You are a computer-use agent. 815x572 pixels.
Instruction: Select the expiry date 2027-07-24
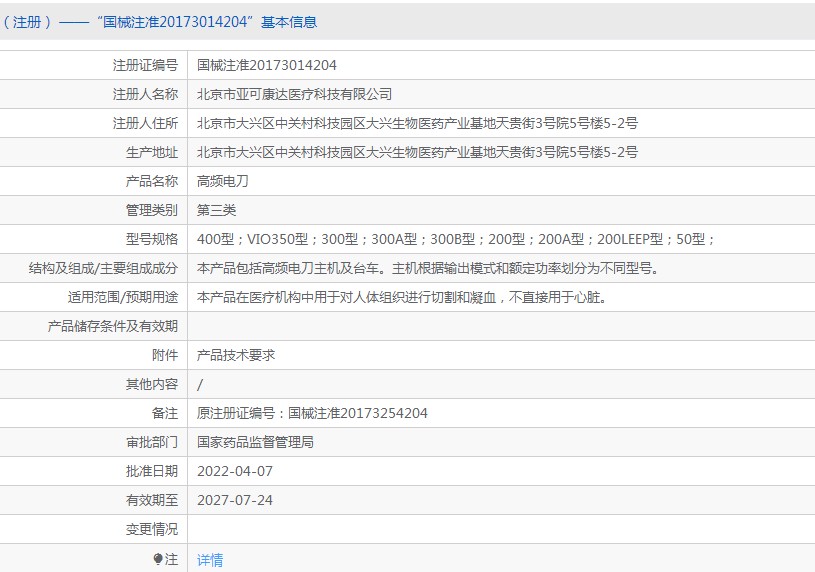(x=234, y=500)
